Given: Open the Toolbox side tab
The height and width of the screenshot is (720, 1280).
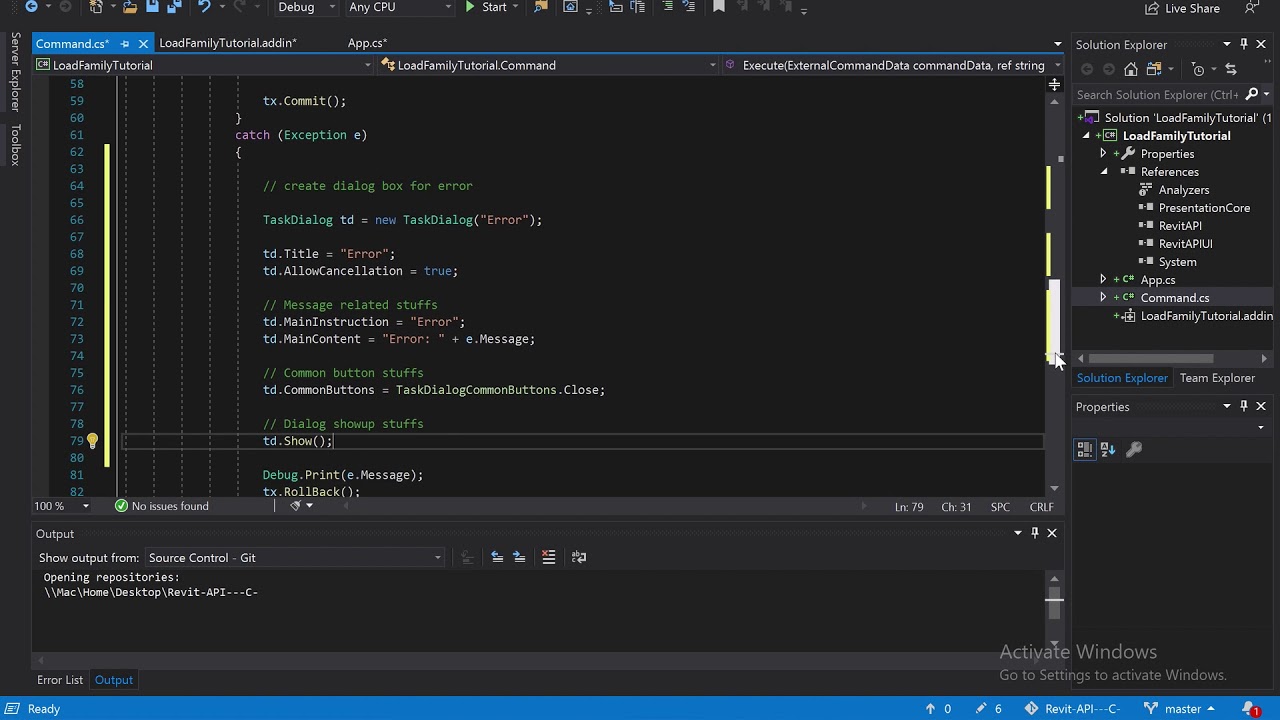Looking at the screenshot, I should pyautogui.click(x=15, y=145).
